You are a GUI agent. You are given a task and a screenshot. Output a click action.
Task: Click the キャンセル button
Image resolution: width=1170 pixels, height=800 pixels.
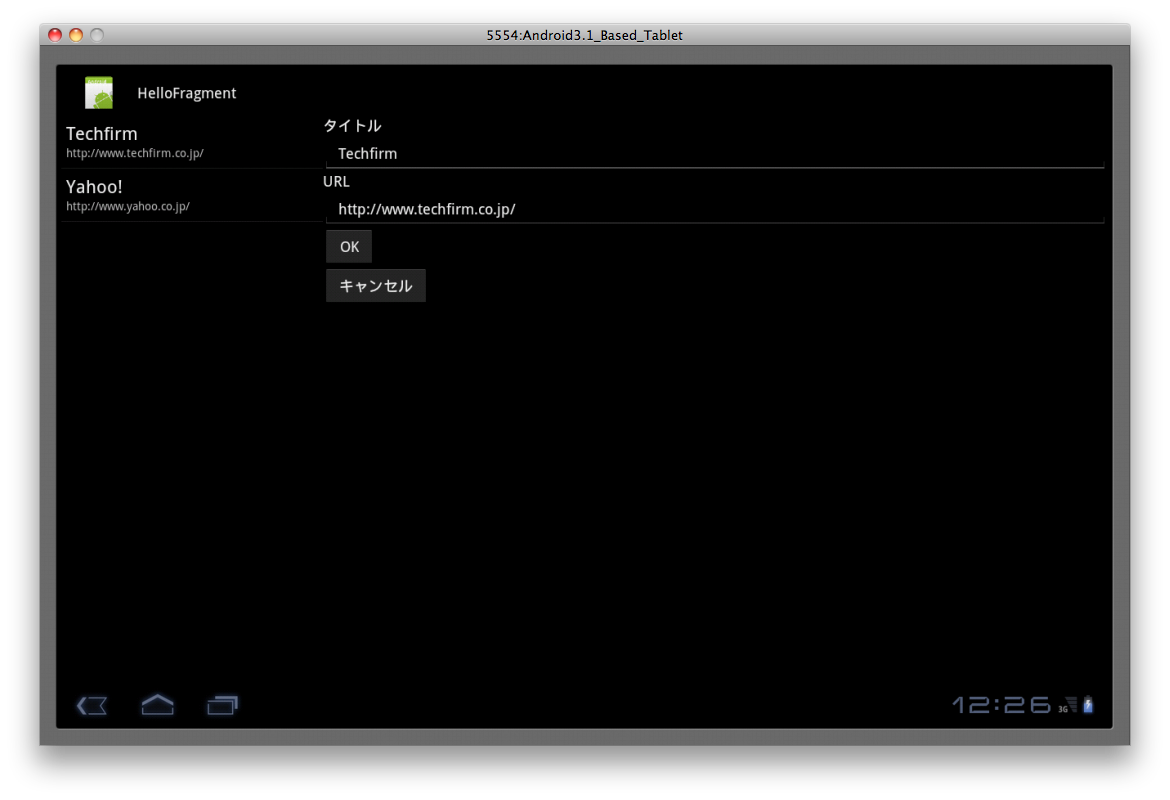(376, 286)
